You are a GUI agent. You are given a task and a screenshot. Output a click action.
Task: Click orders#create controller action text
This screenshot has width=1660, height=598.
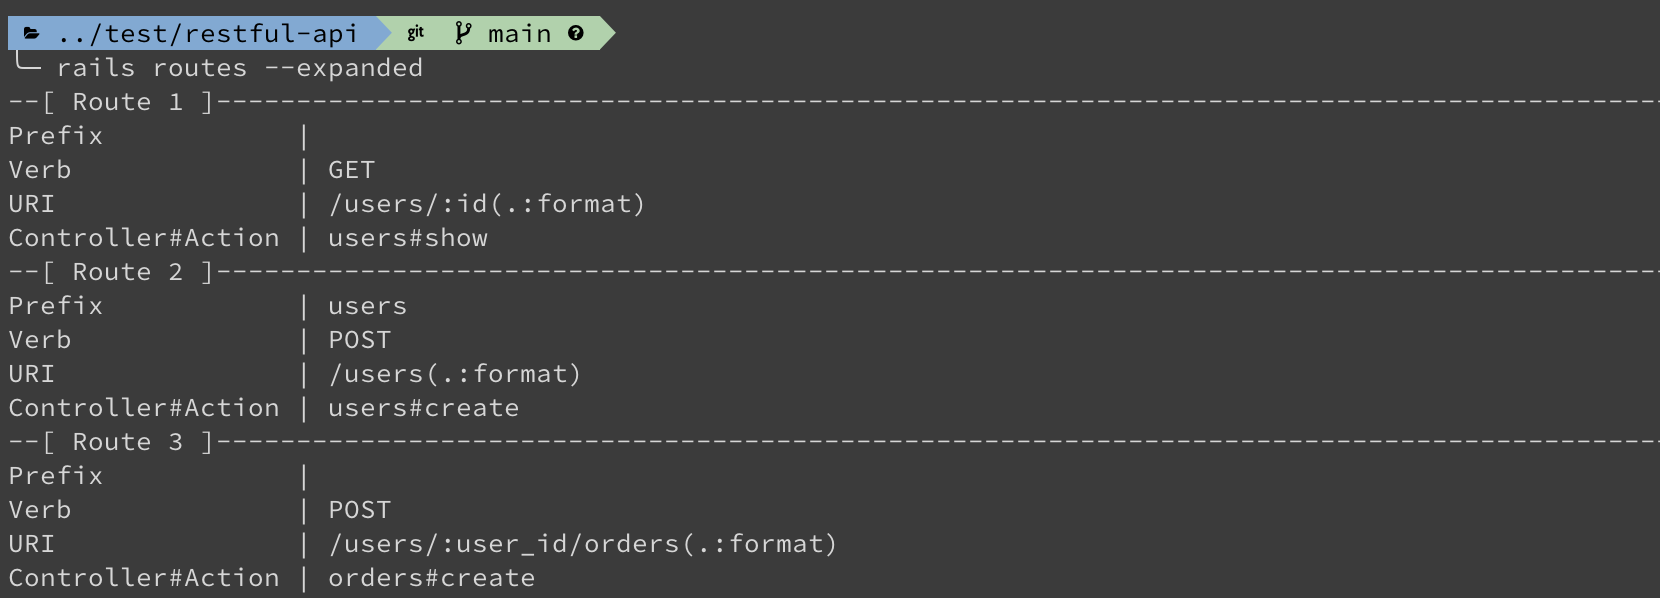click(432, 578)
